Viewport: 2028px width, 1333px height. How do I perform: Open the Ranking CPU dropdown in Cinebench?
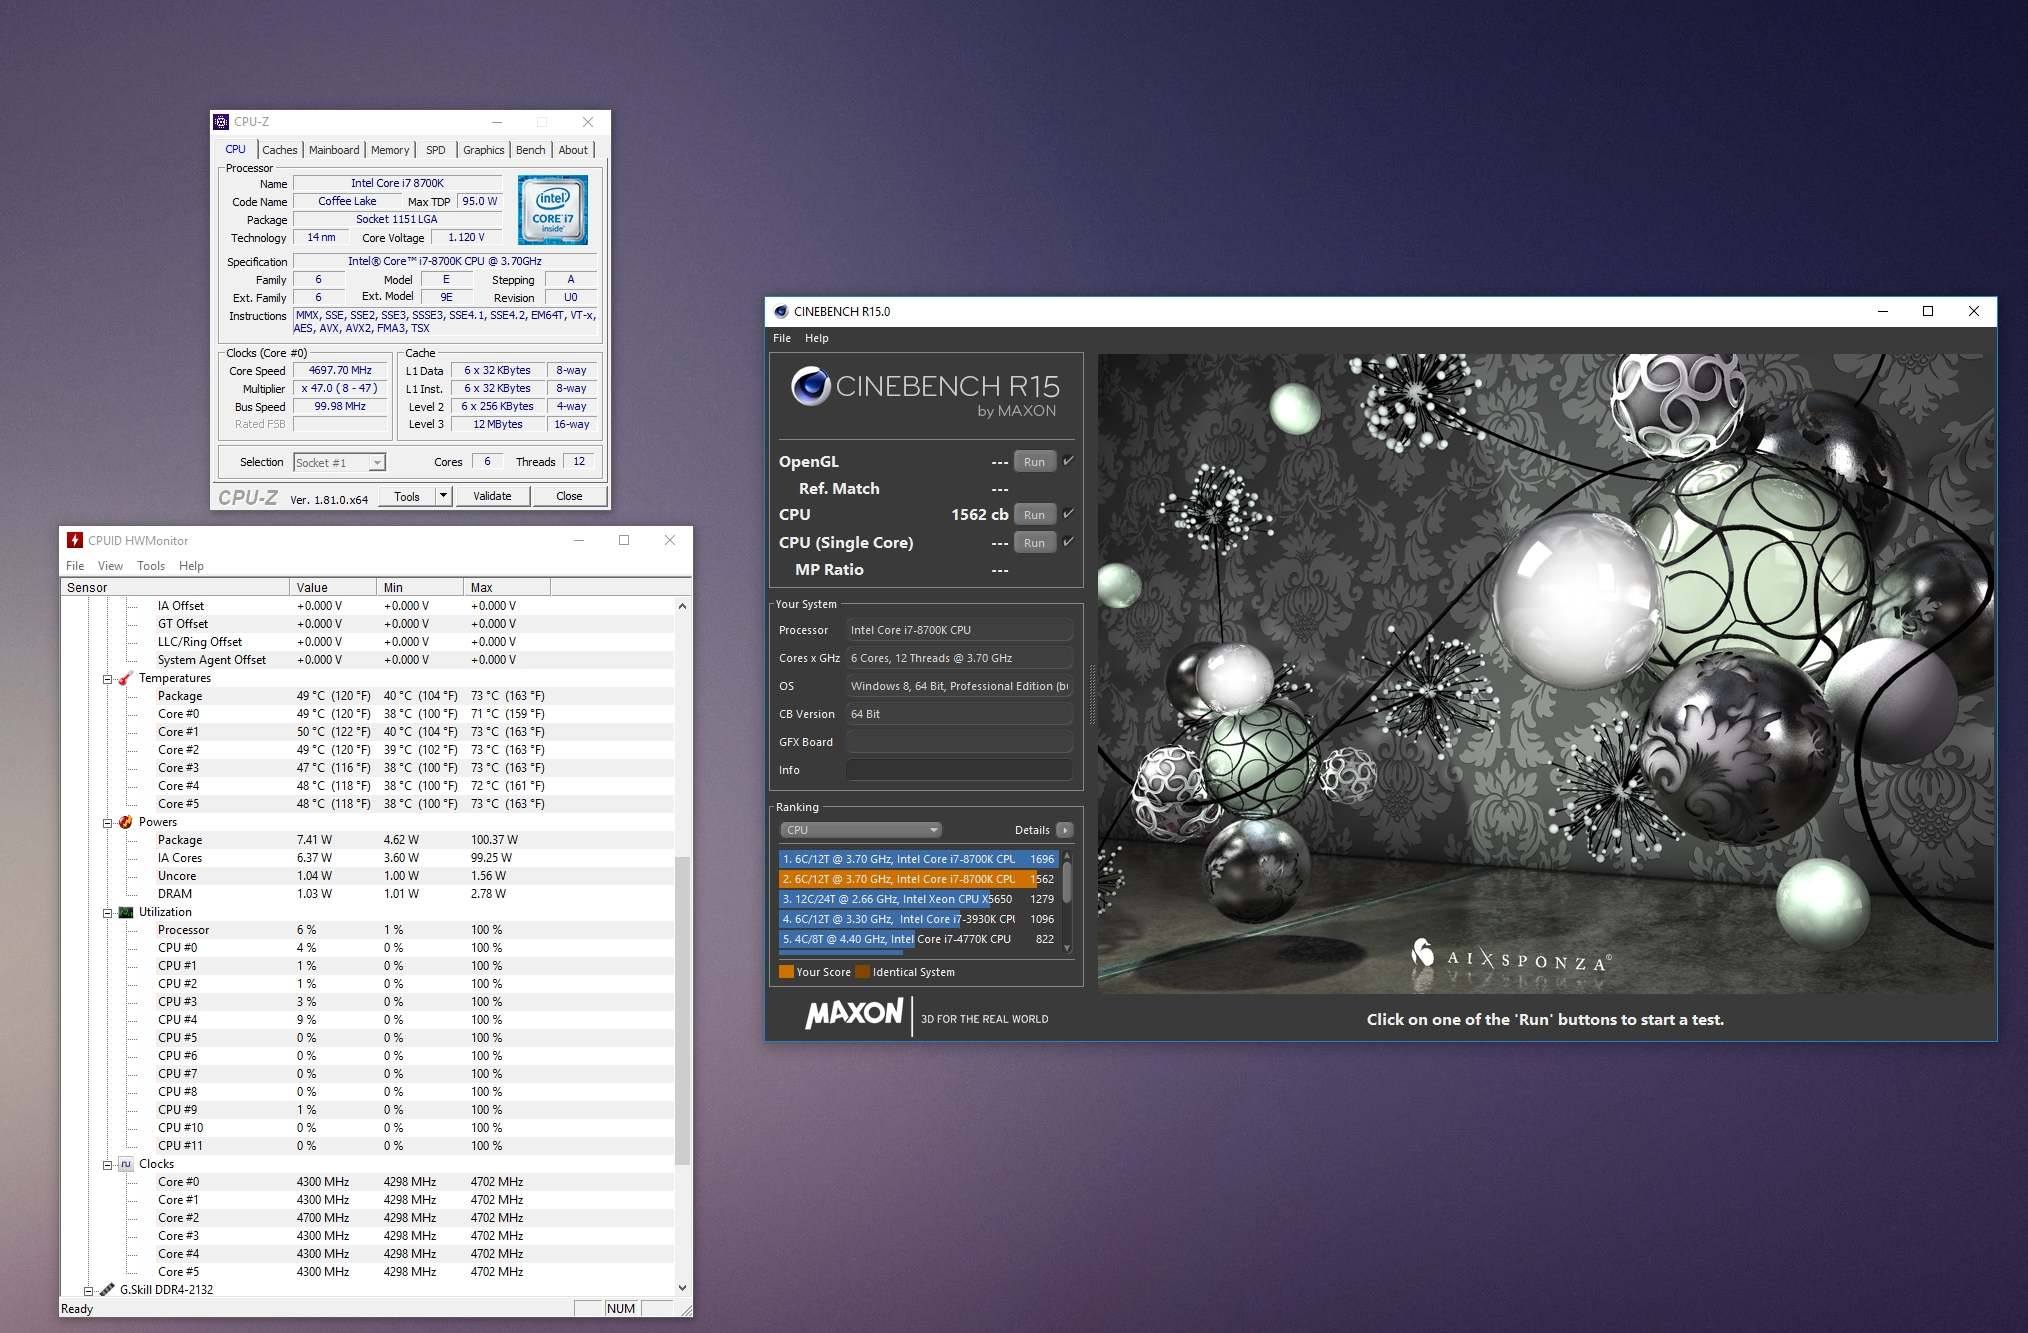coord(860,830)
